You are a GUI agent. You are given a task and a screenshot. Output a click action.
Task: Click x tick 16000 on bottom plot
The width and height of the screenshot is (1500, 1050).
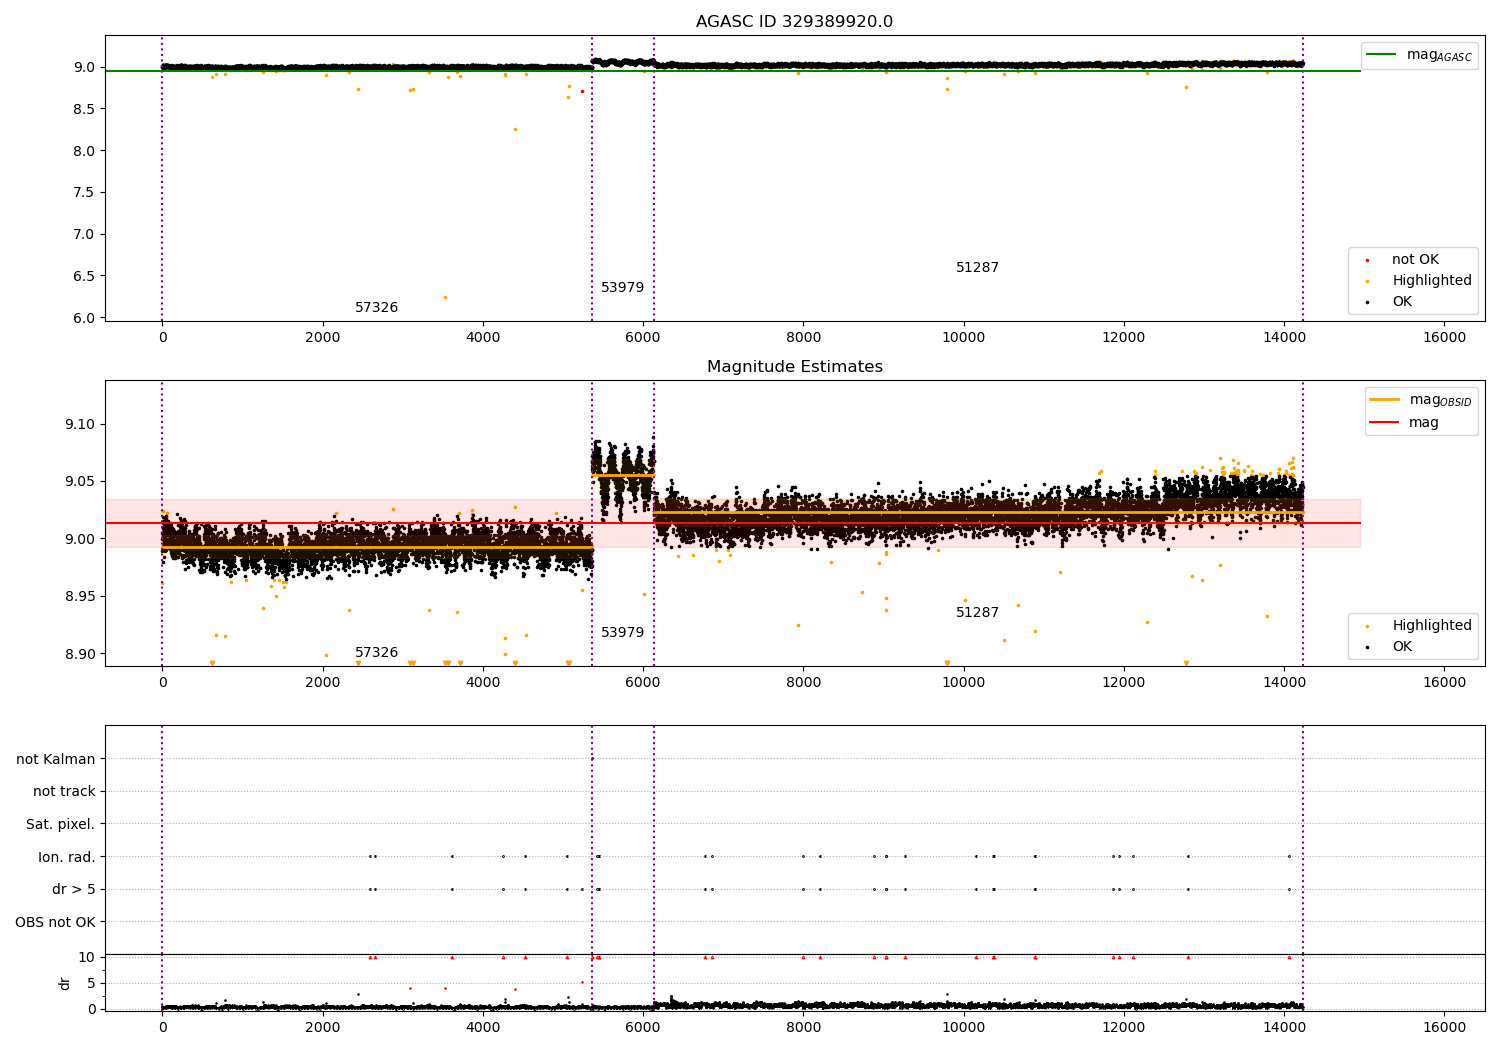click(x=1444, y=1028)
